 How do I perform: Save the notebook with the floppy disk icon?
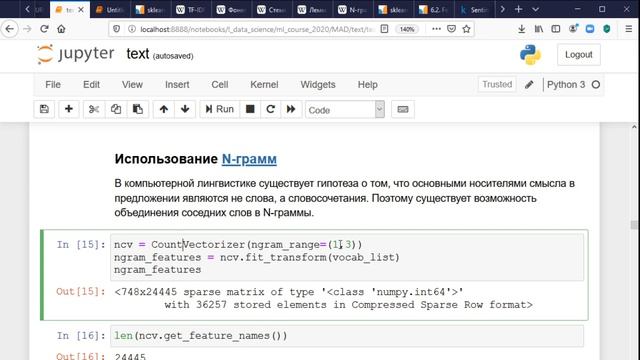tap(44, 109)
